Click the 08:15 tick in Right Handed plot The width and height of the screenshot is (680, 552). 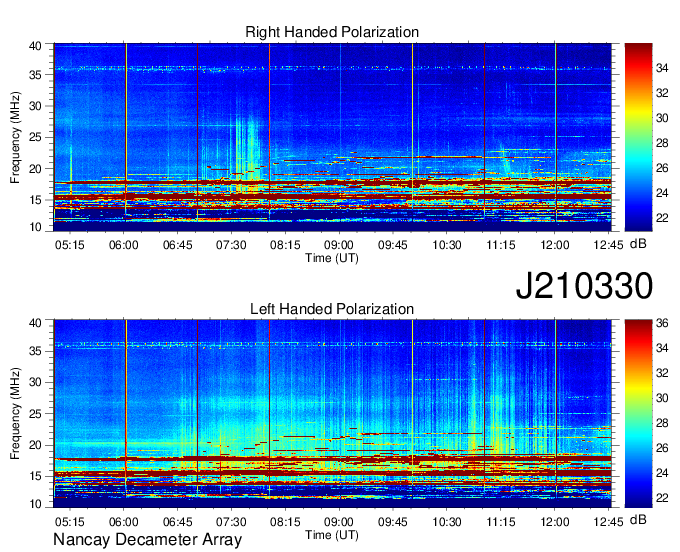pos(285,245)
